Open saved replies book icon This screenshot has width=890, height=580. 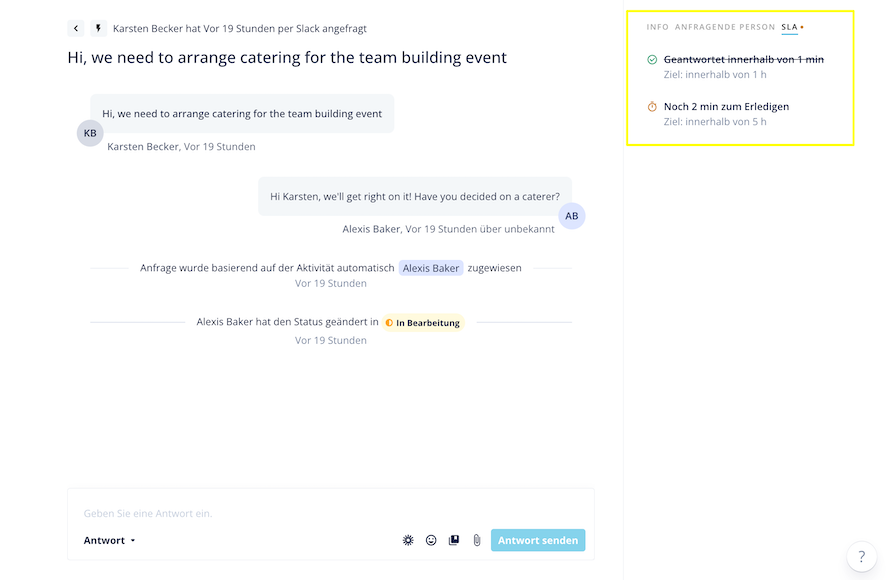click(x=454, y=540)
